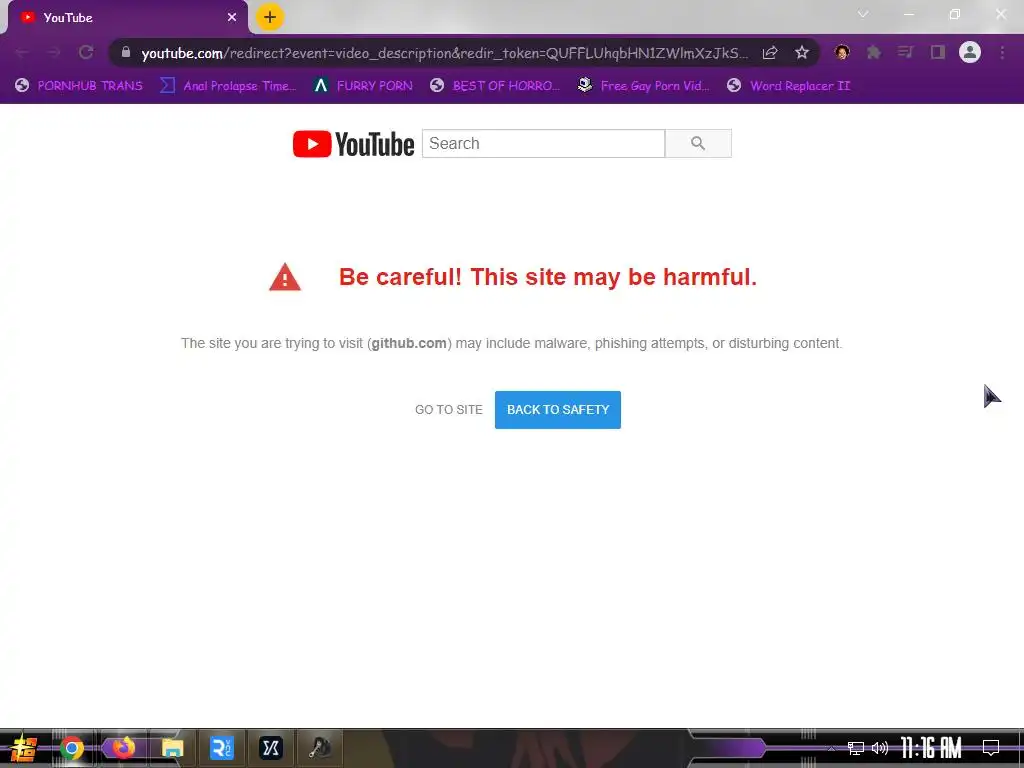
Task: Open the notification center icon
Action: 991,748
